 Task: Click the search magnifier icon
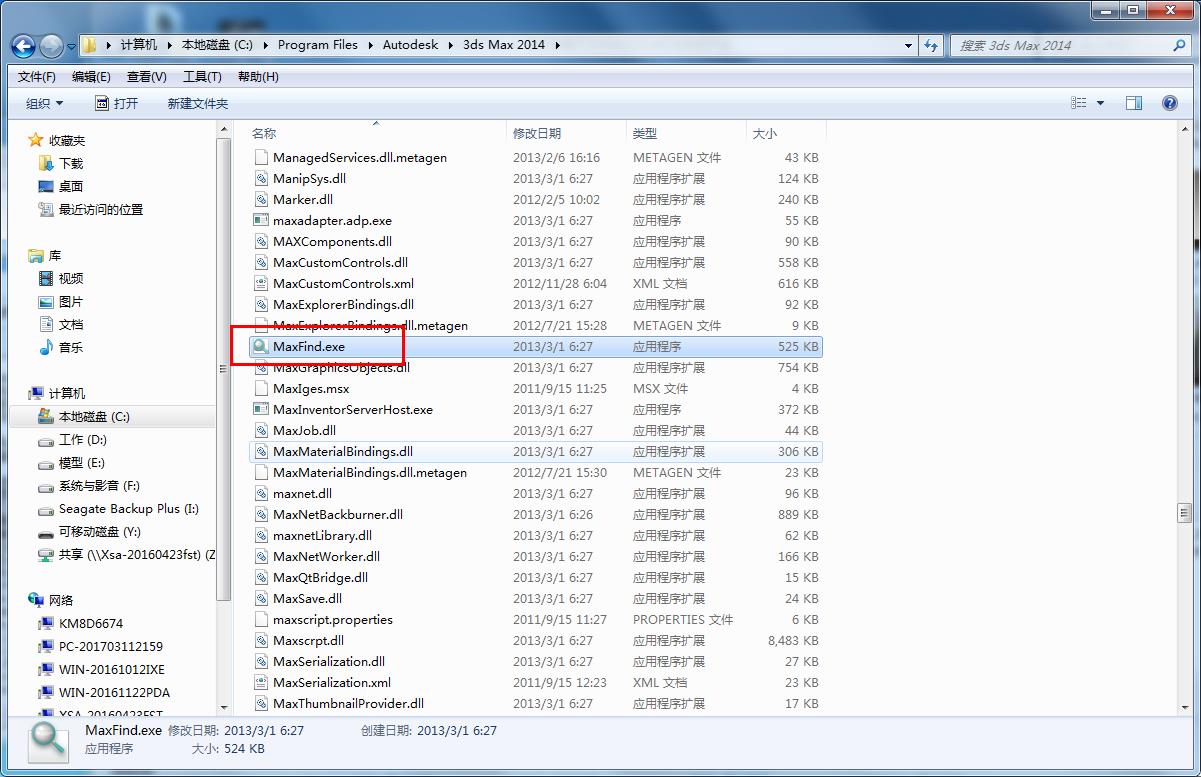pyautogui.click(x=1180, y=45)
